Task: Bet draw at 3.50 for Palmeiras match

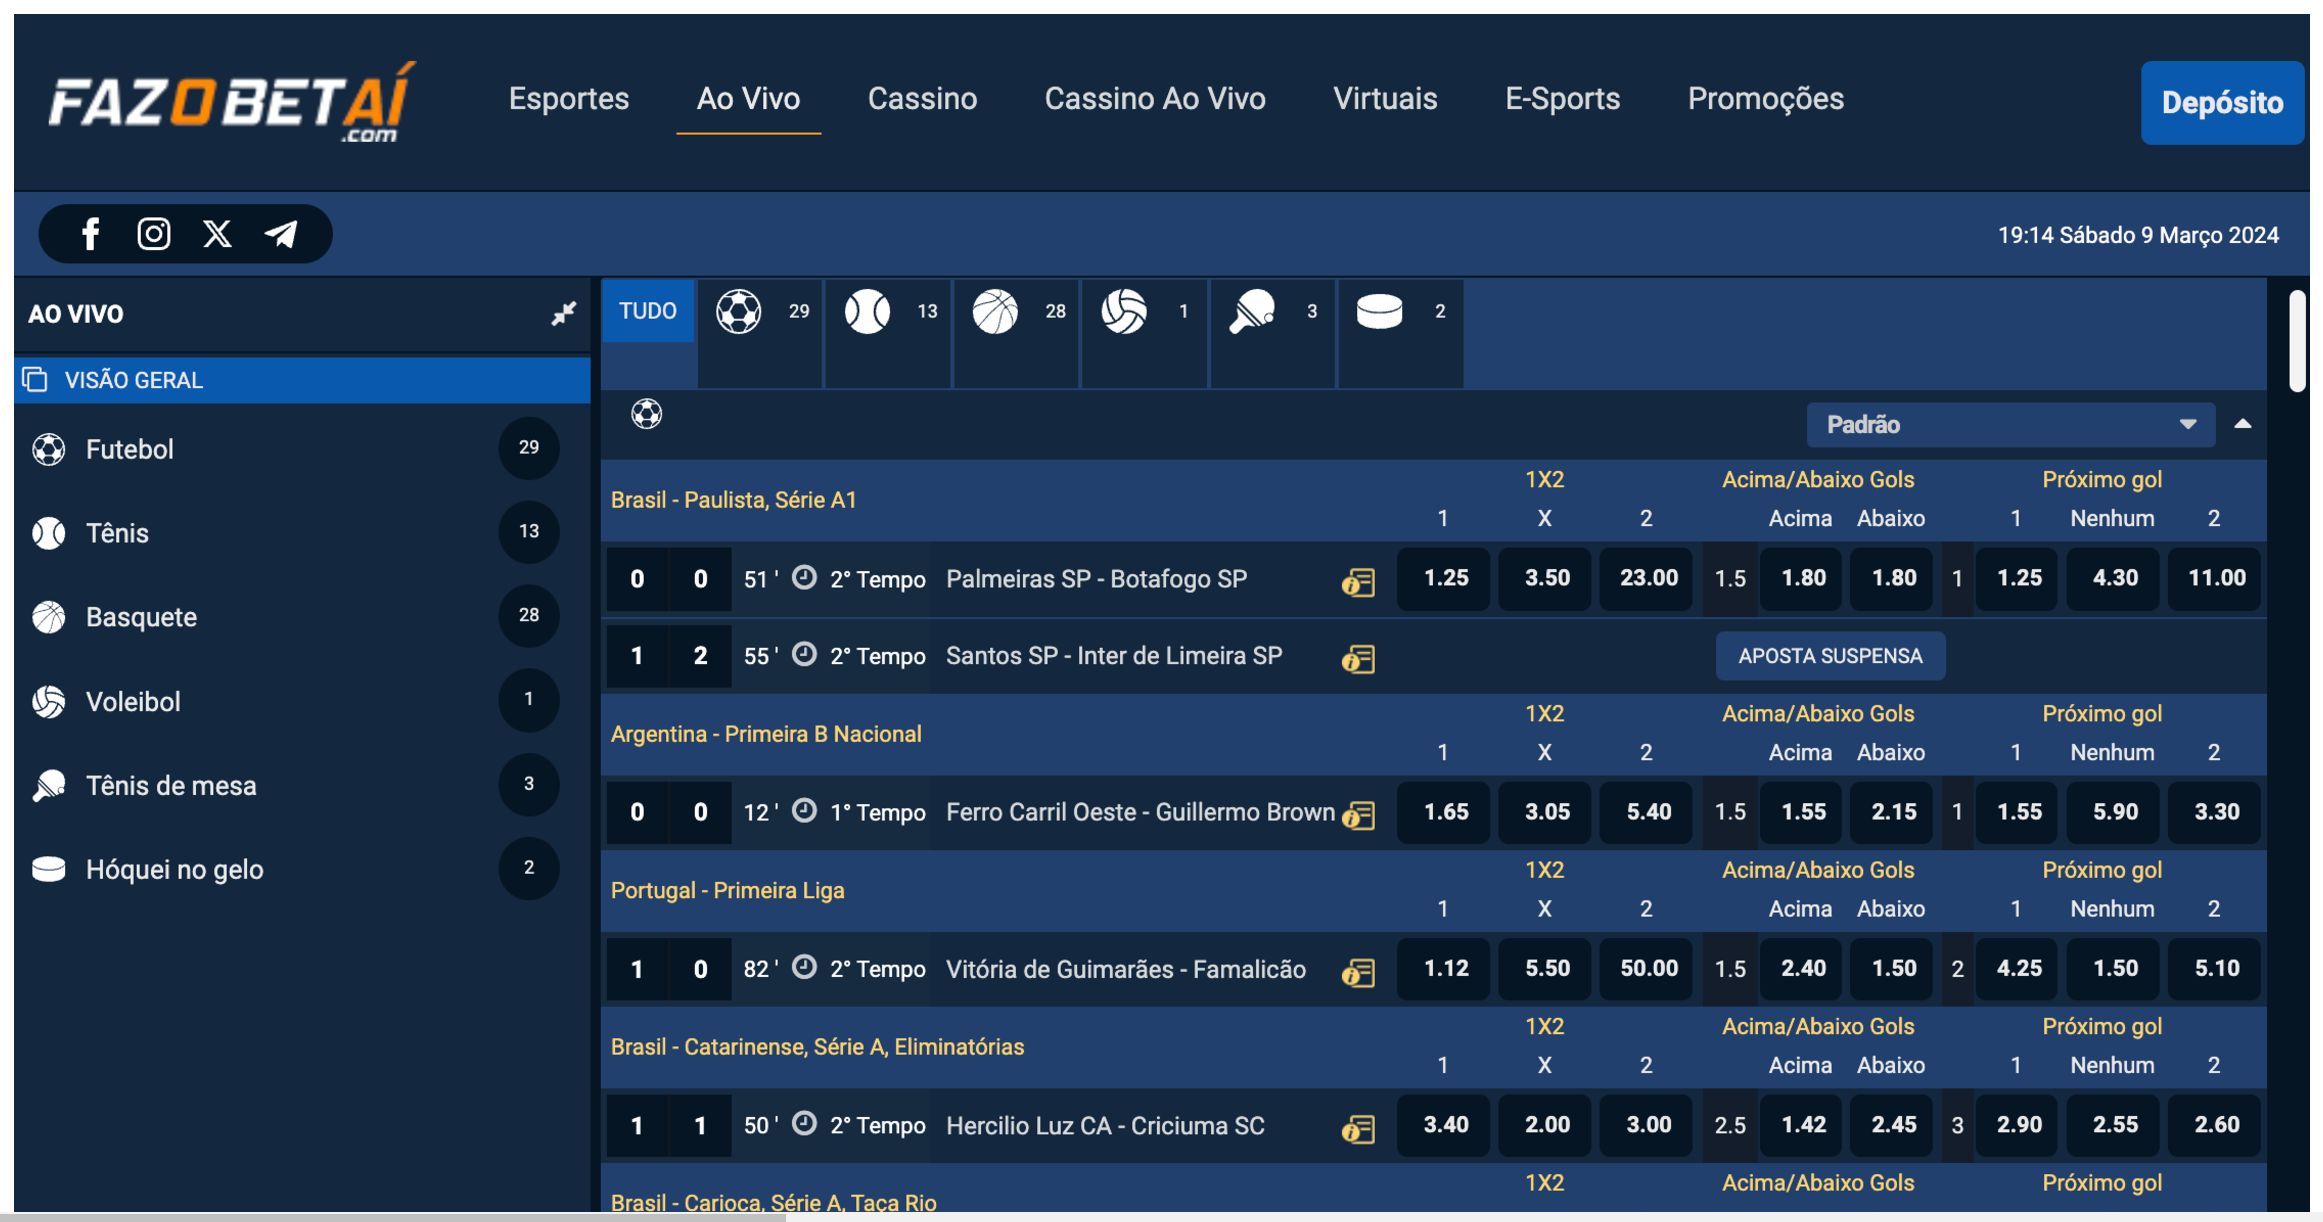Action: [x=1546, y=578]
